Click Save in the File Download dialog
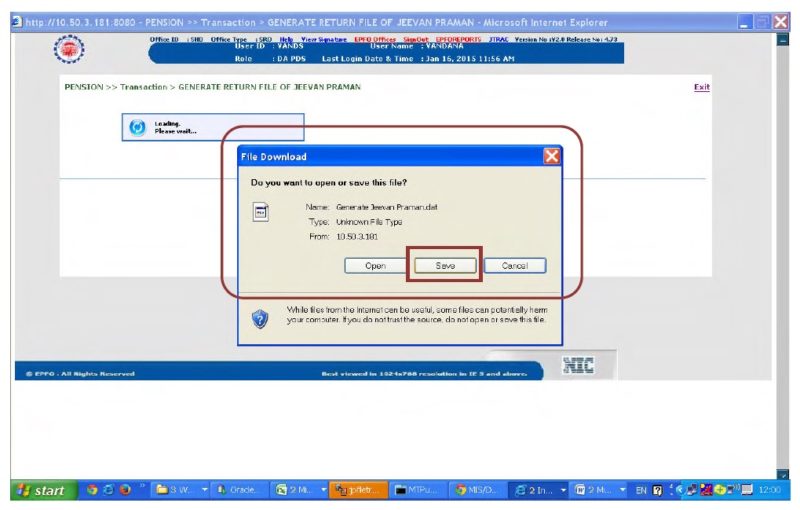 (445, 266)
